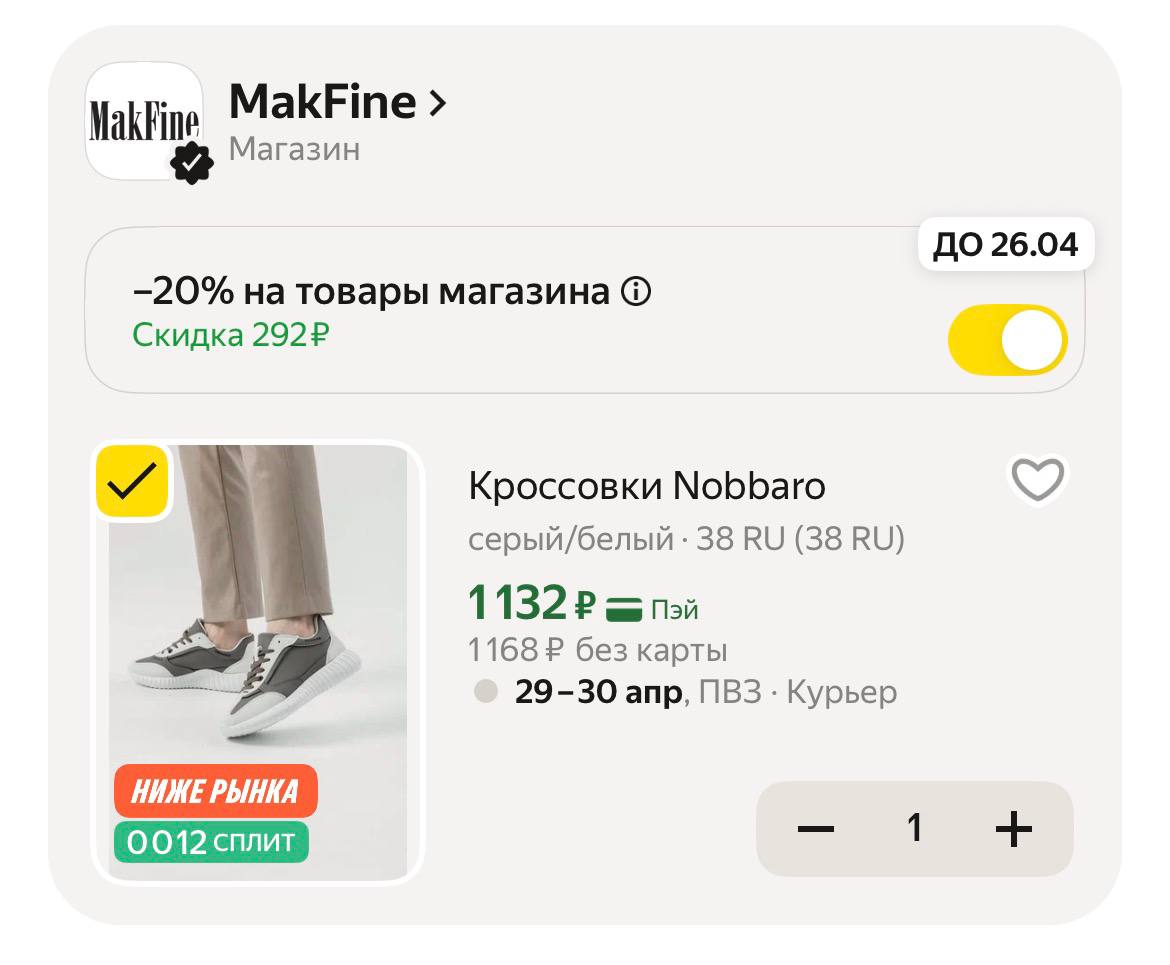Click the 0012 СПЛИТ badge
This screenshot has width=1170, height=965.
(211, 842)
